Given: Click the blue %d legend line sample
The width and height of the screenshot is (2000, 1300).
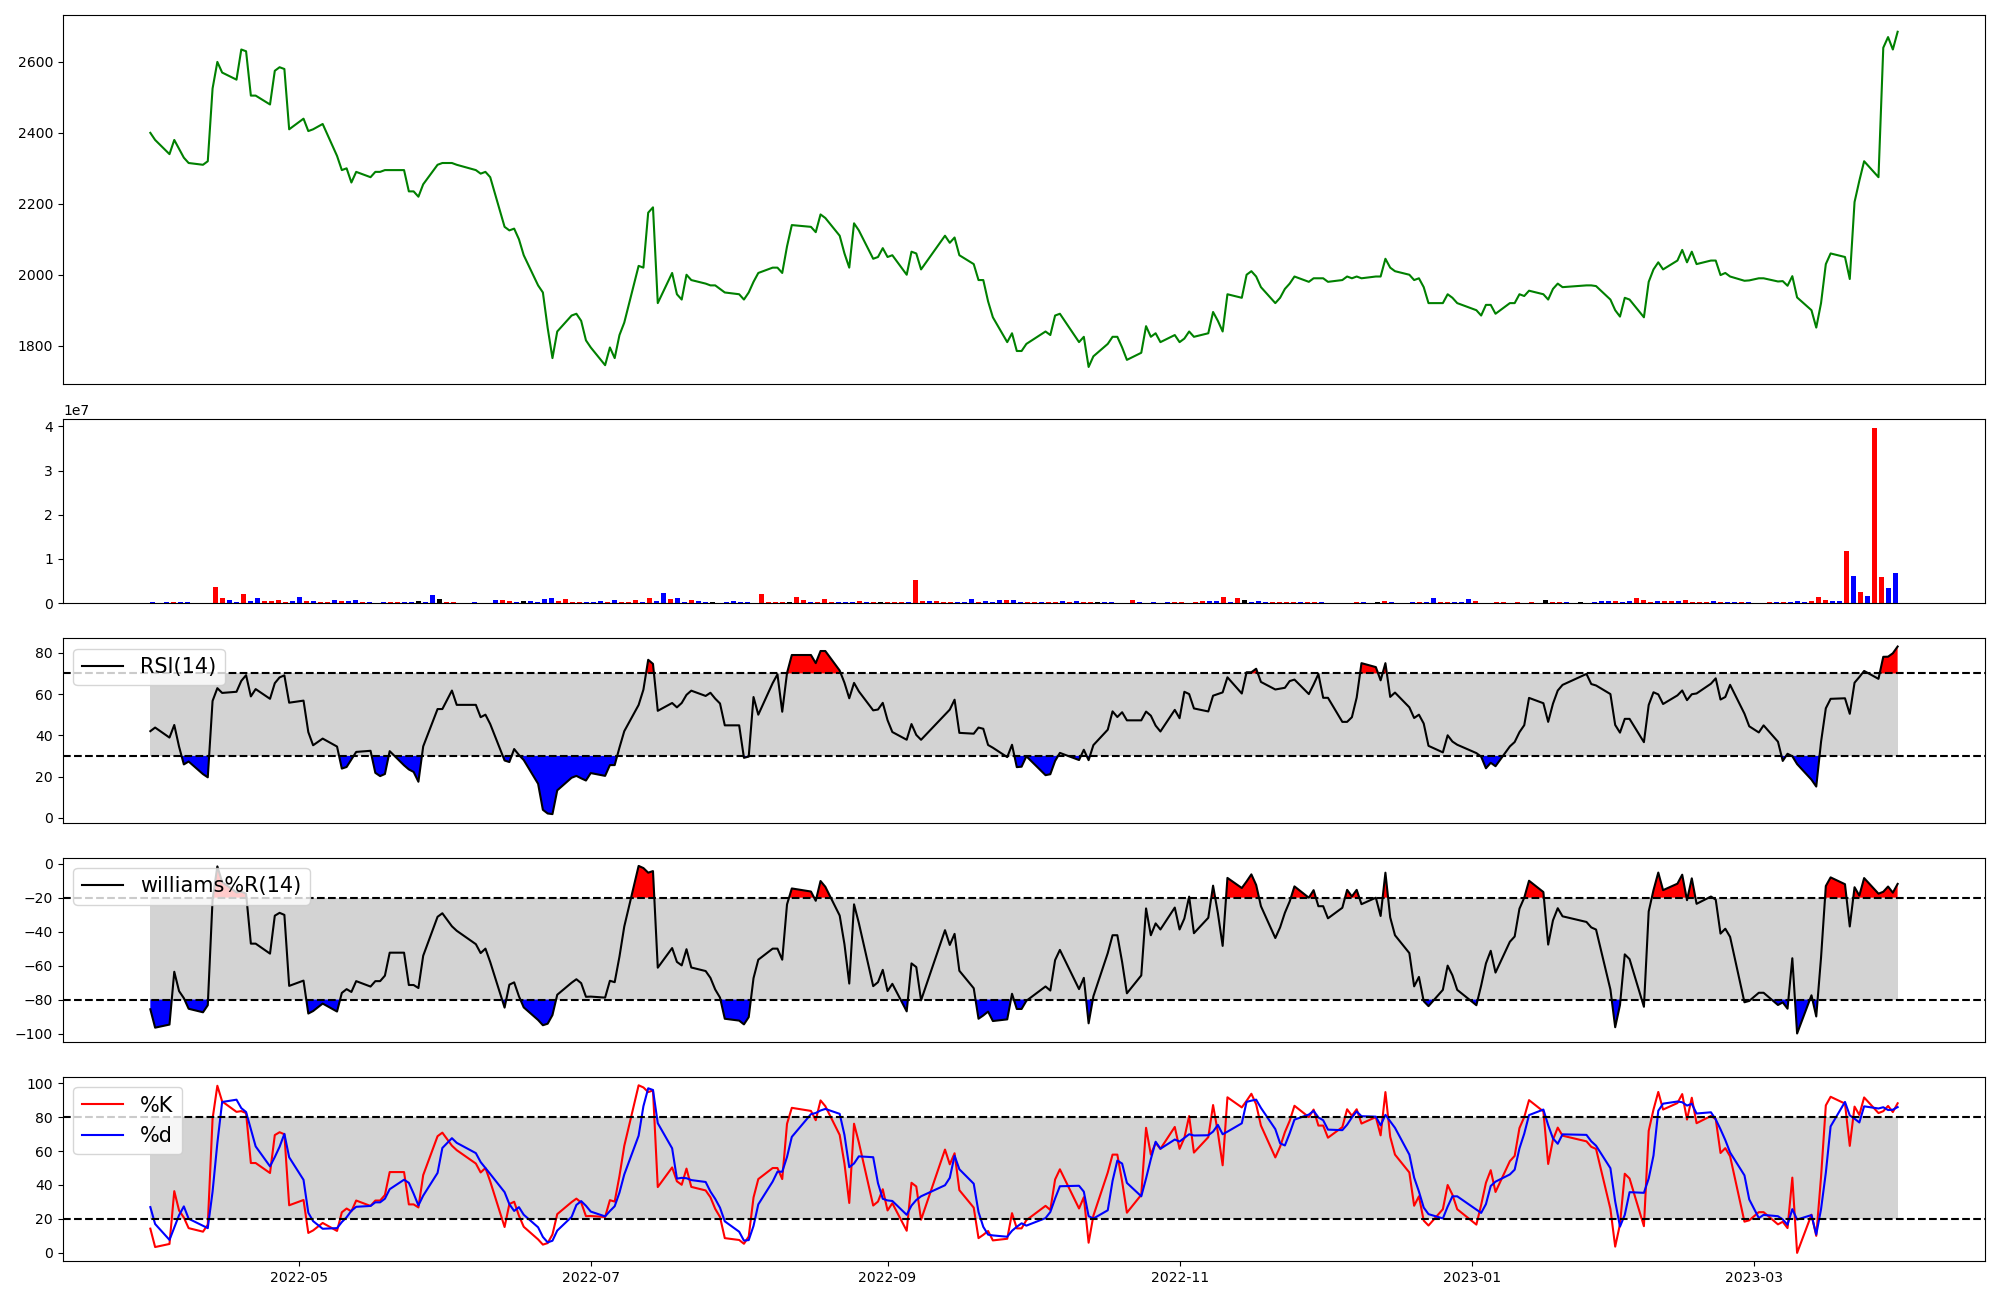Looking at the screenshot, I should [103, 1135].
